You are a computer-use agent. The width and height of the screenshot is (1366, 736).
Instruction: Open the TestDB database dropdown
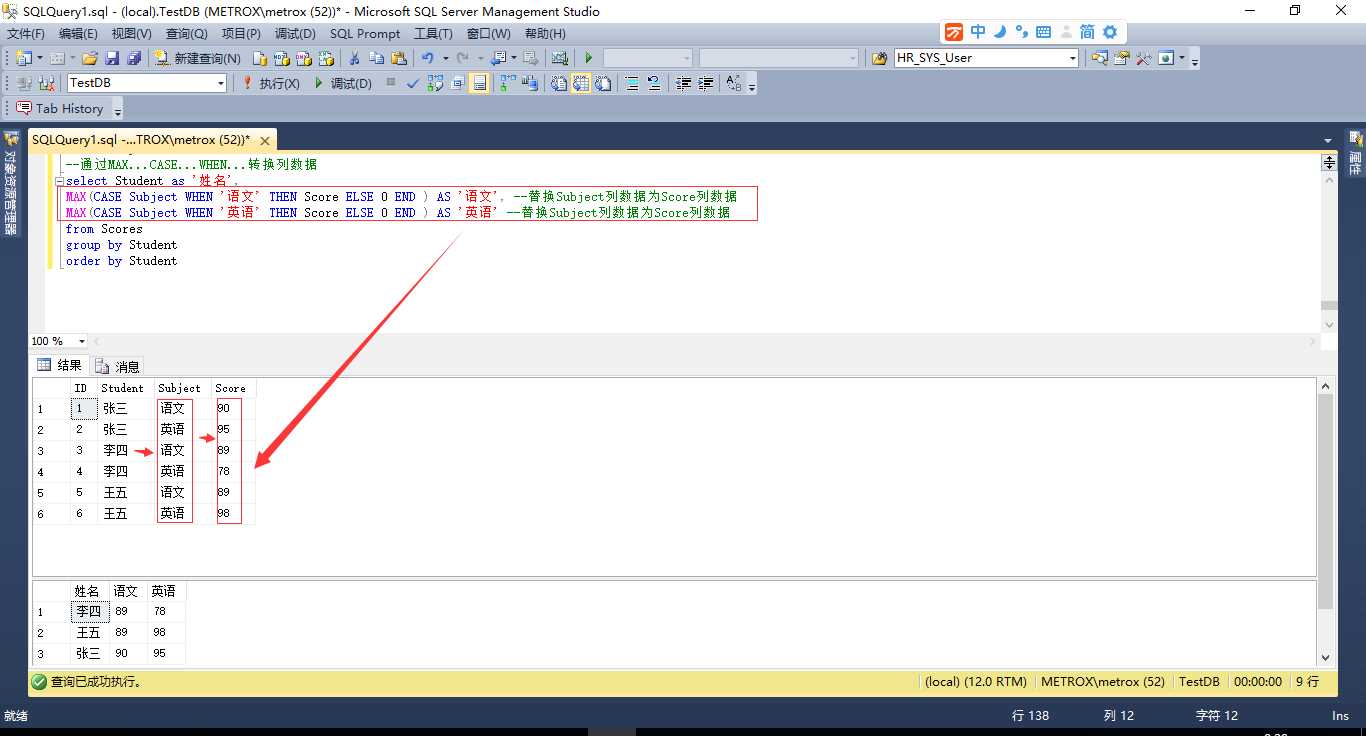[x=220, y=83]
